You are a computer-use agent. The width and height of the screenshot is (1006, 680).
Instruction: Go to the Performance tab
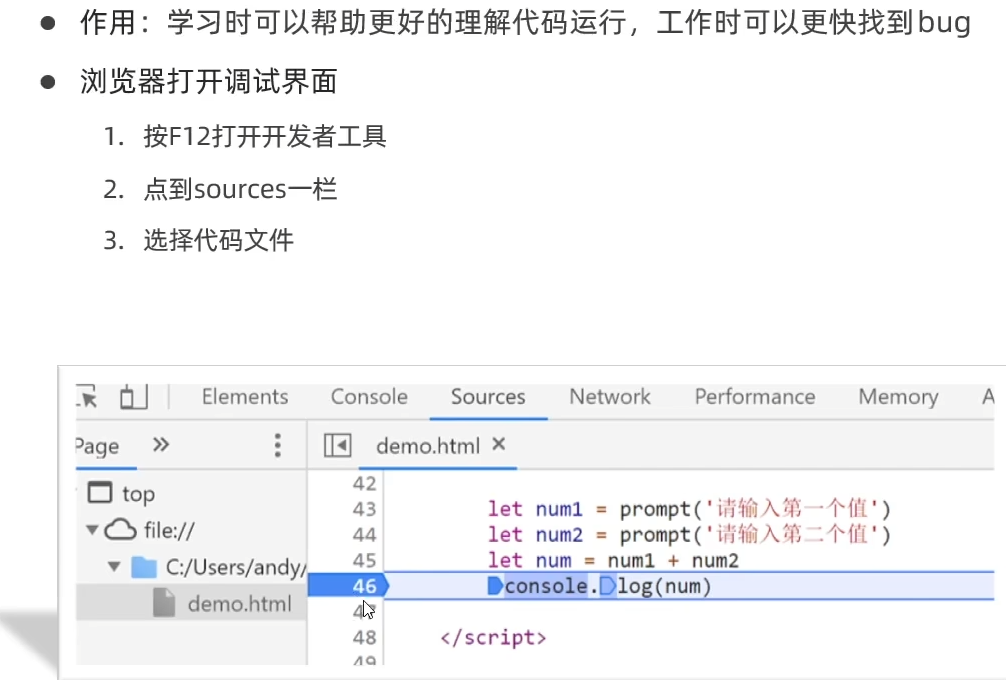pyautogui.click(x=754, y=396)
